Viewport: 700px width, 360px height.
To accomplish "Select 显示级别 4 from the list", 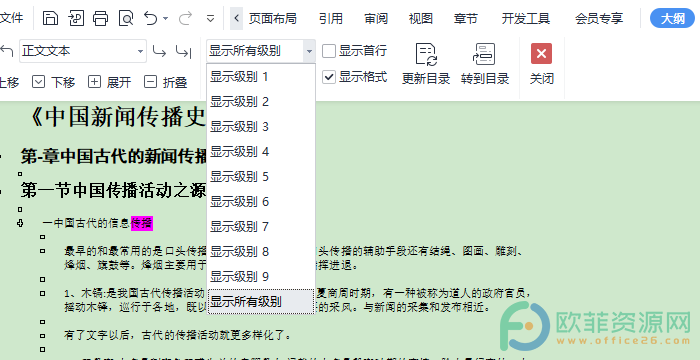I will click(x=261, y=152).
